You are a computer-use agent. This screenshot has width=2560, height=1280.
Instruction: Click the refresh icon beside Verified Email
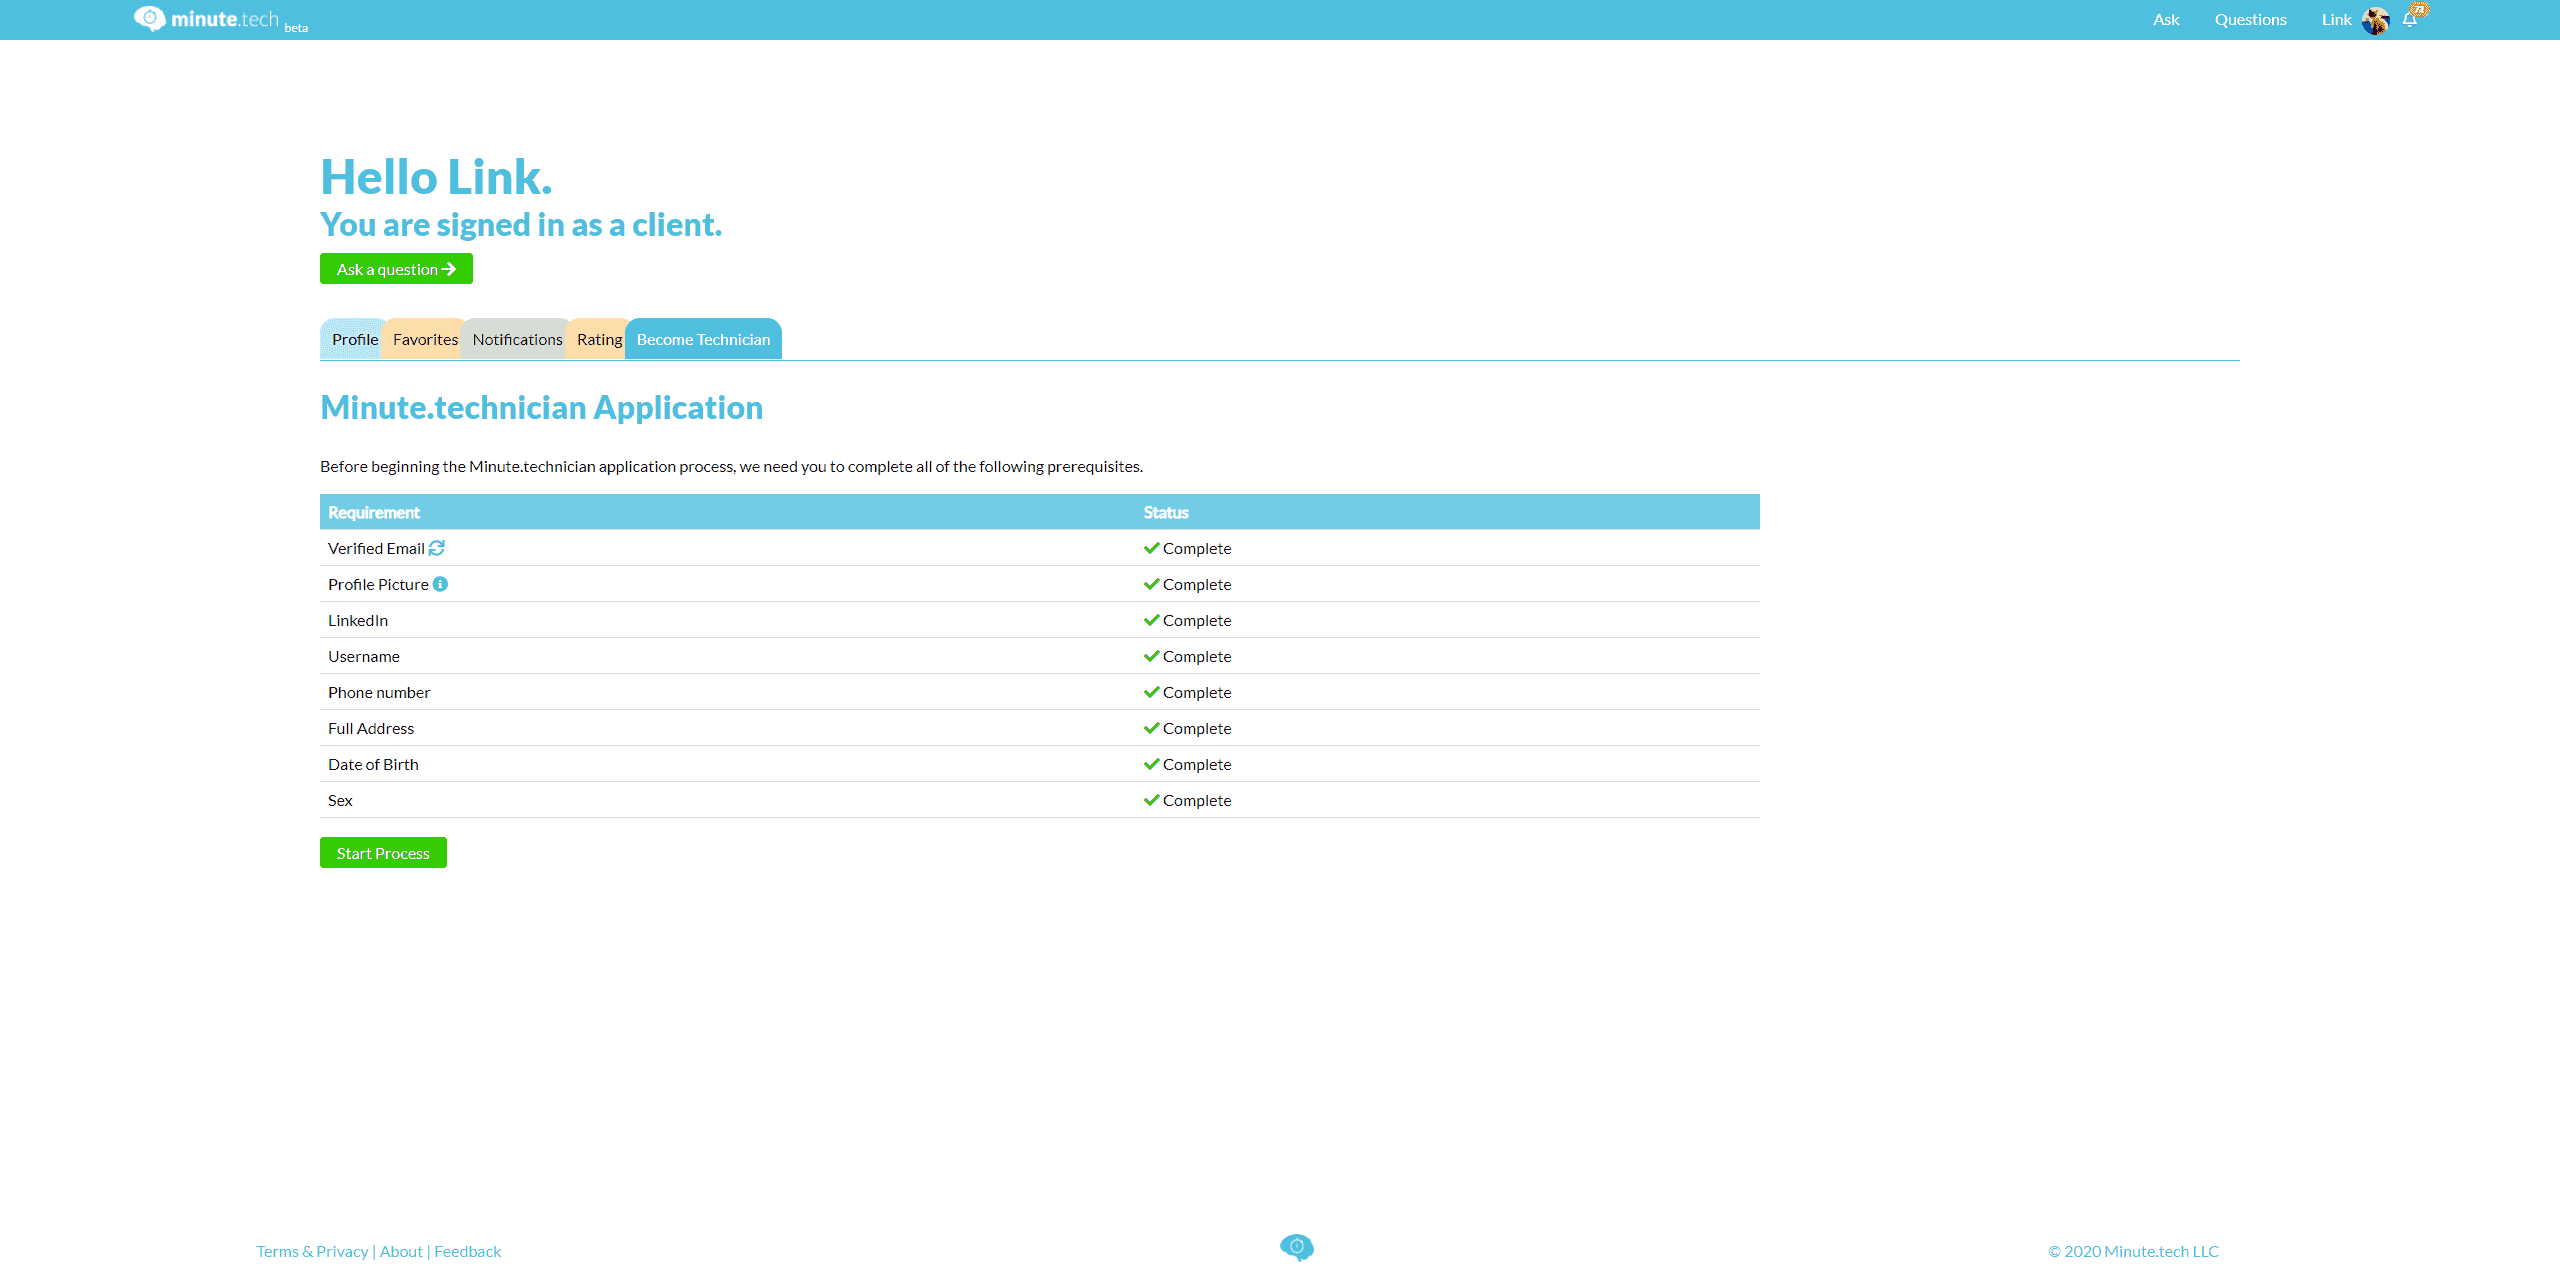pyautogui.click(x=437, y=548)
